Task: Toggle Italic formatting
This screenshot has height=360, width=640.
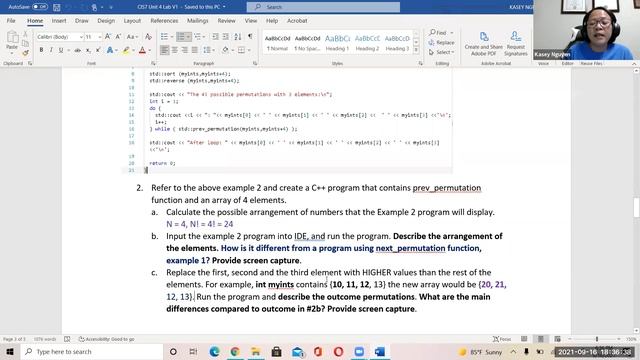Action: click(51, 50)
